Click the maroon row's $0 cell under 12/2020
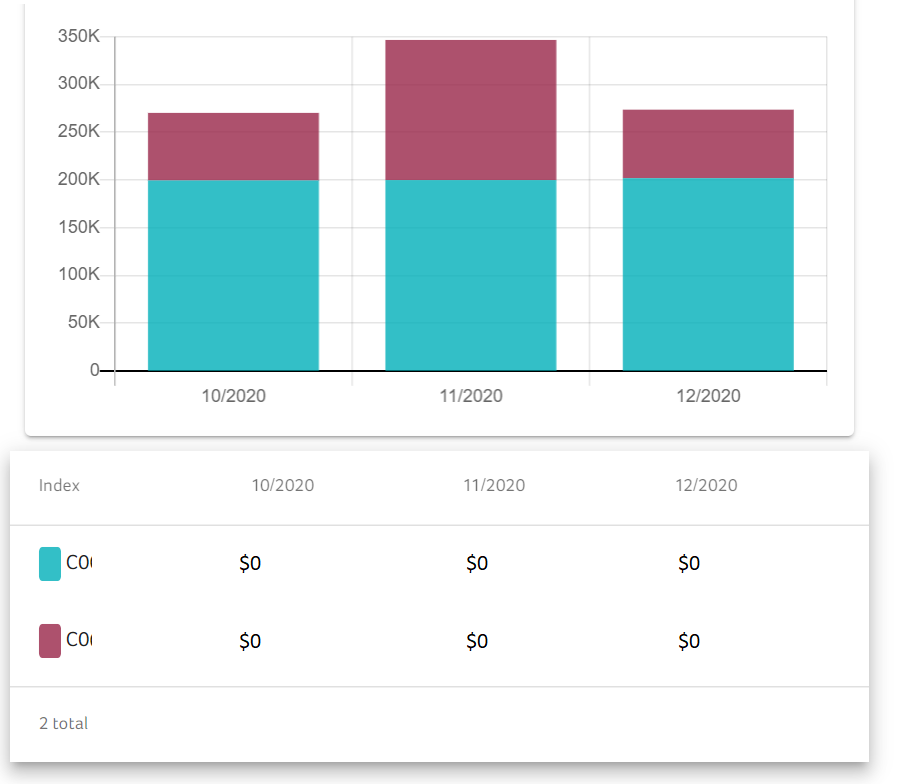Screen dimensions: 919x784 point(689,641)
